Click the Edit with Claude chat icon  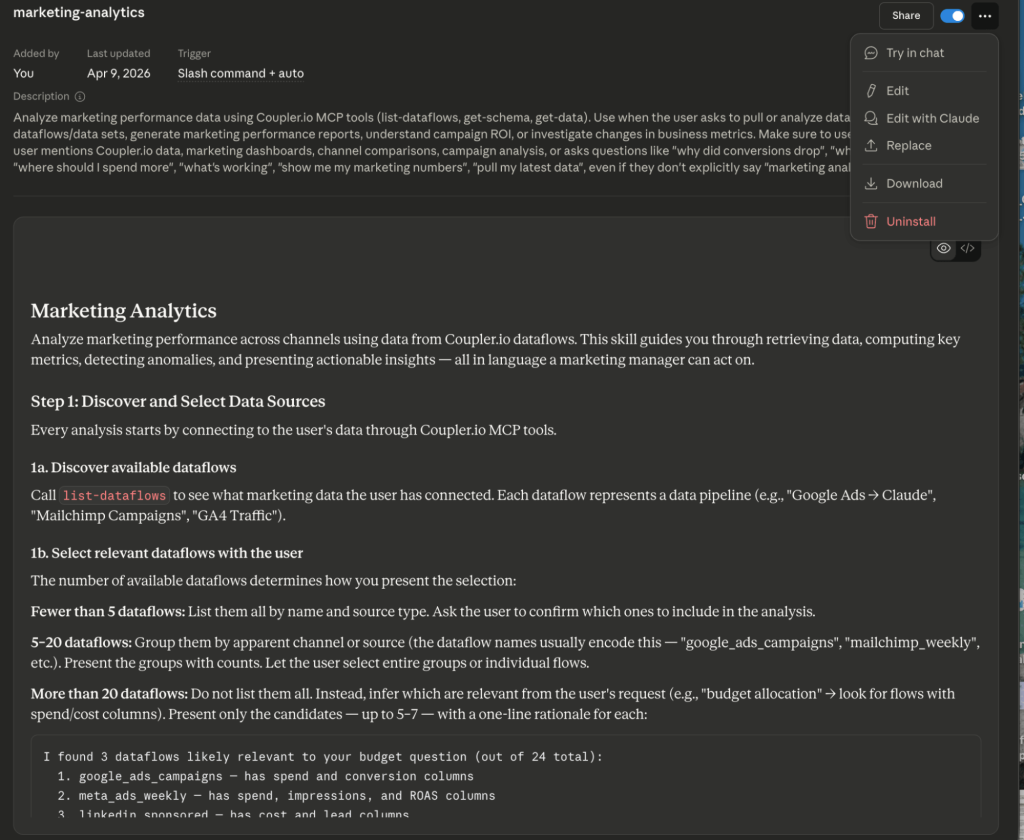(871, 118)
